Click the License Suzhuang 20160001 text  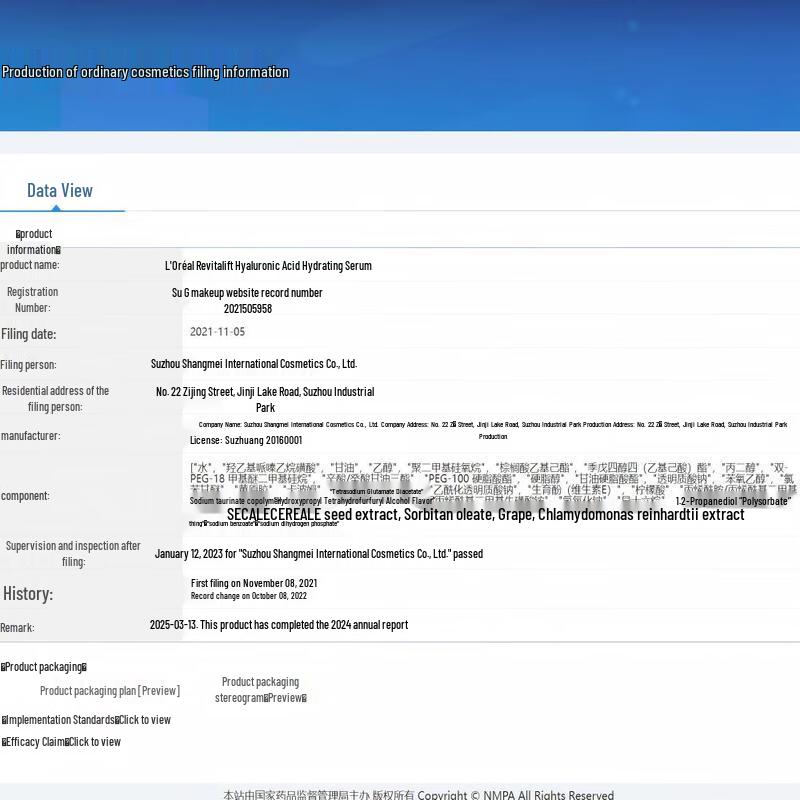click(x=246, y=440)
